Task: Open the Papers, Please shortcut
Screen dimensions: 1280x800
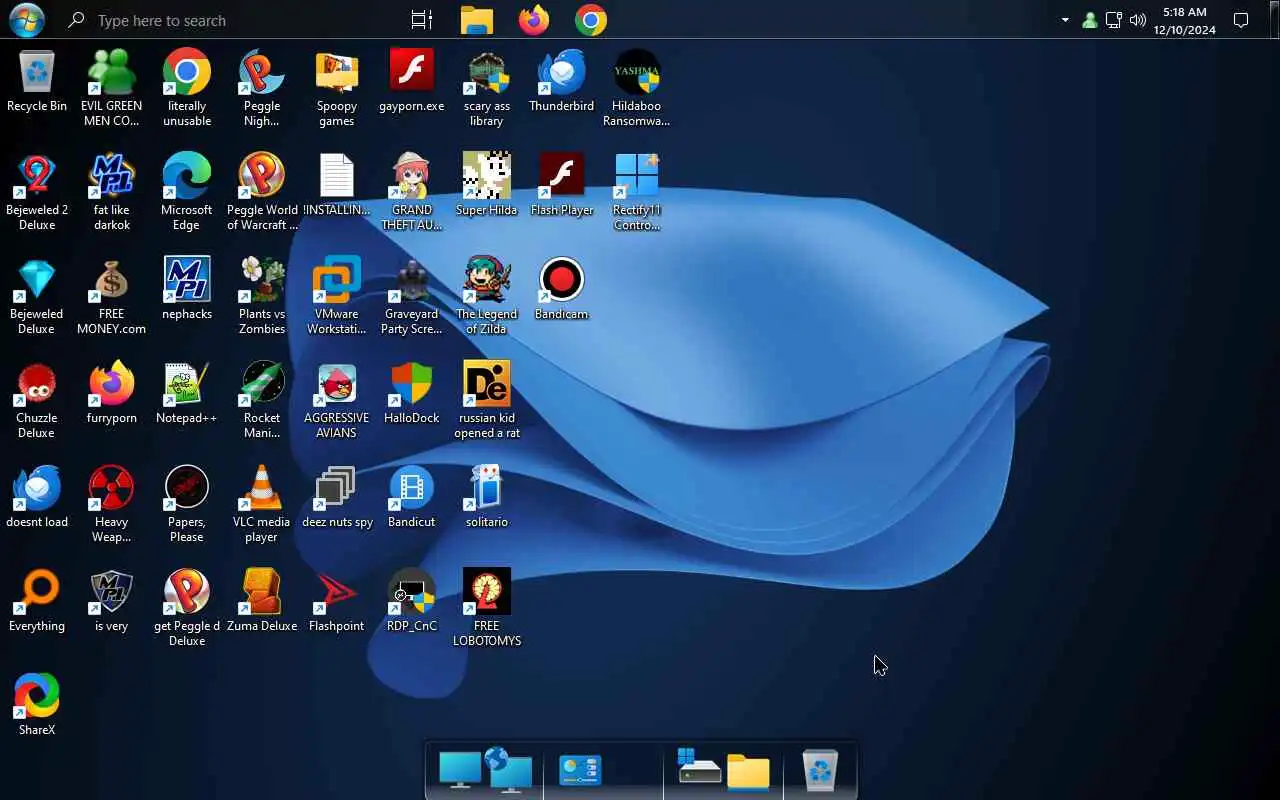Action: click(x=187, y=504)
